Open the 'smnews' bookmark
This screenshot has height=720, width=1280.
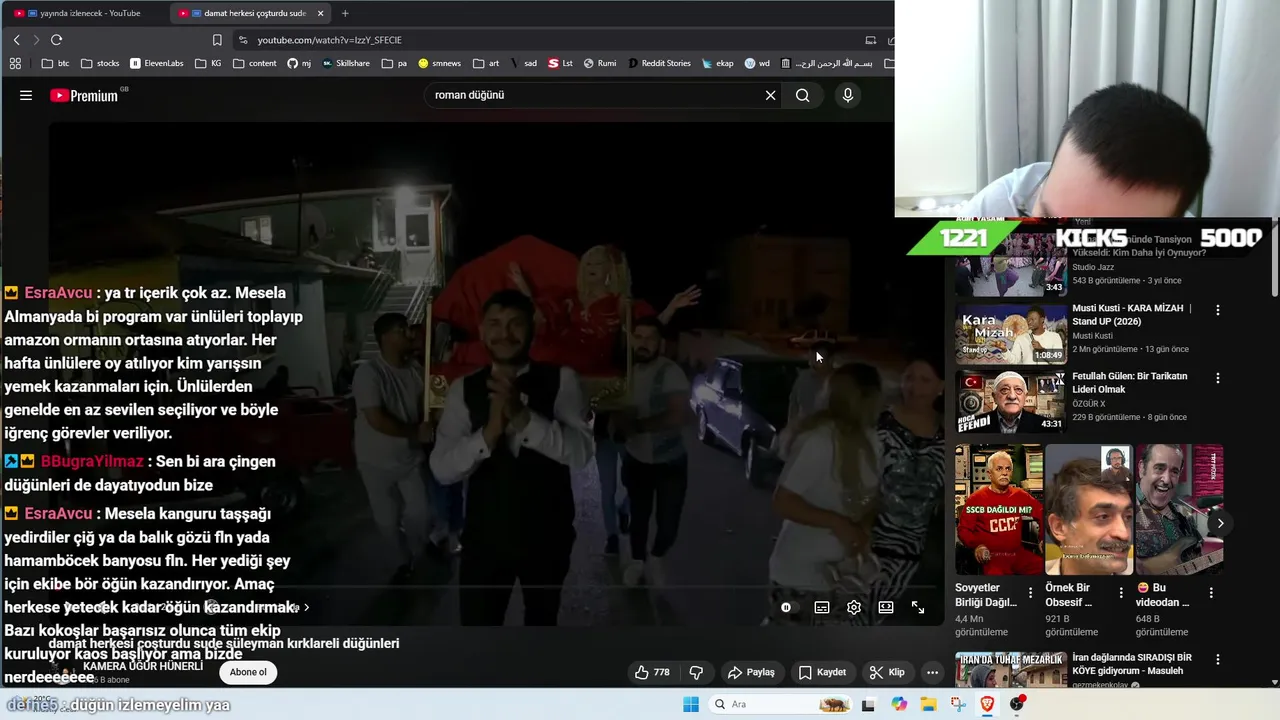click(x=440, y=63)
